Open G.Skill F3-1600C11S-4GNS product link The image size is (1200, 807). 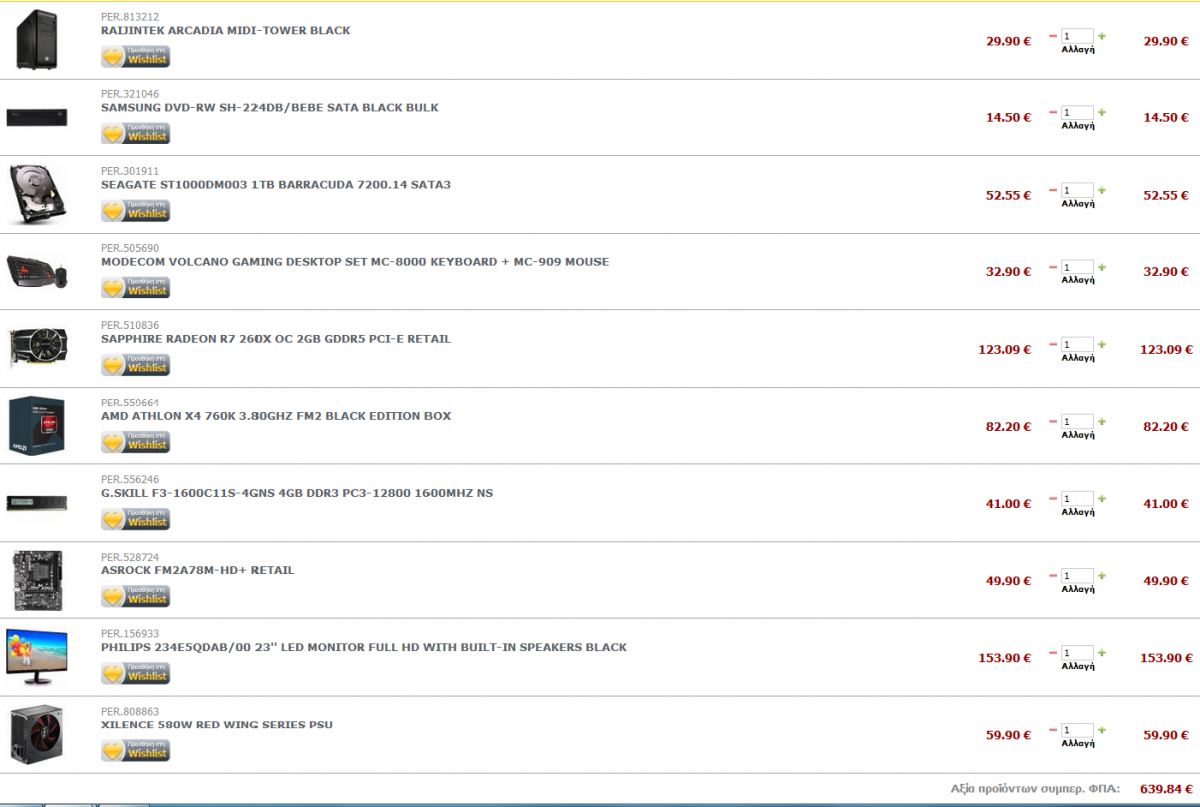click(x=297, y=493)
